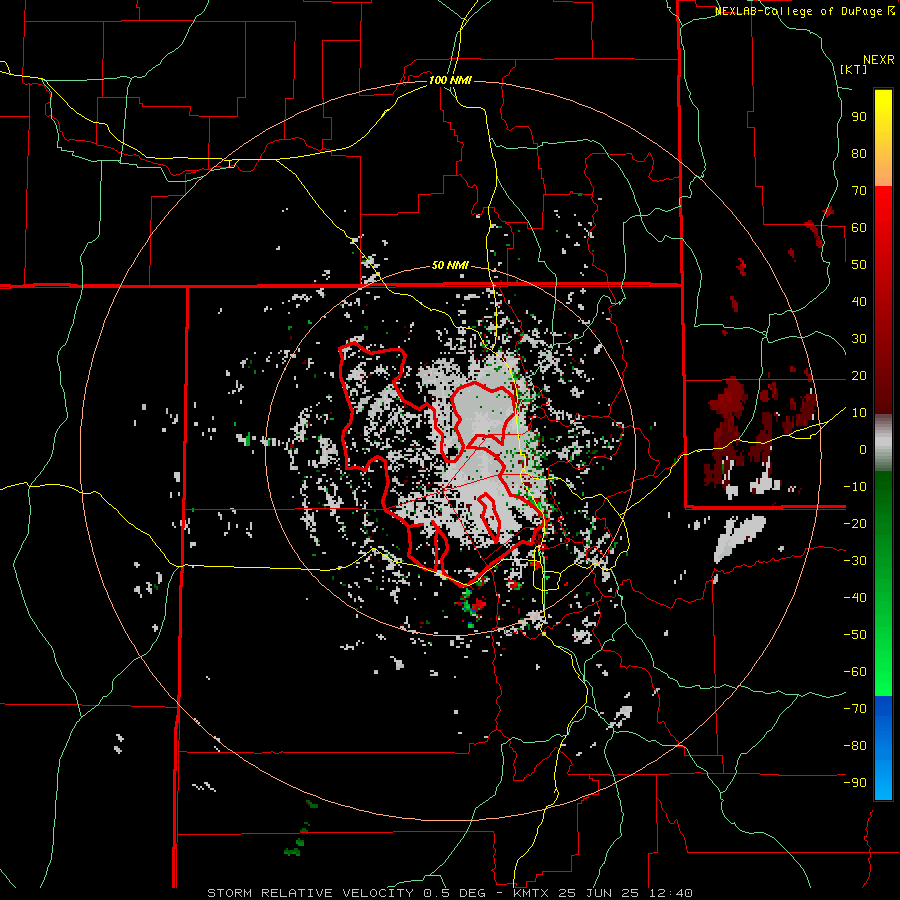The height and width of the screenshot is (900, 900).
Task: Click the -20 value on velocity scale
Action: [x=855, y=523]
